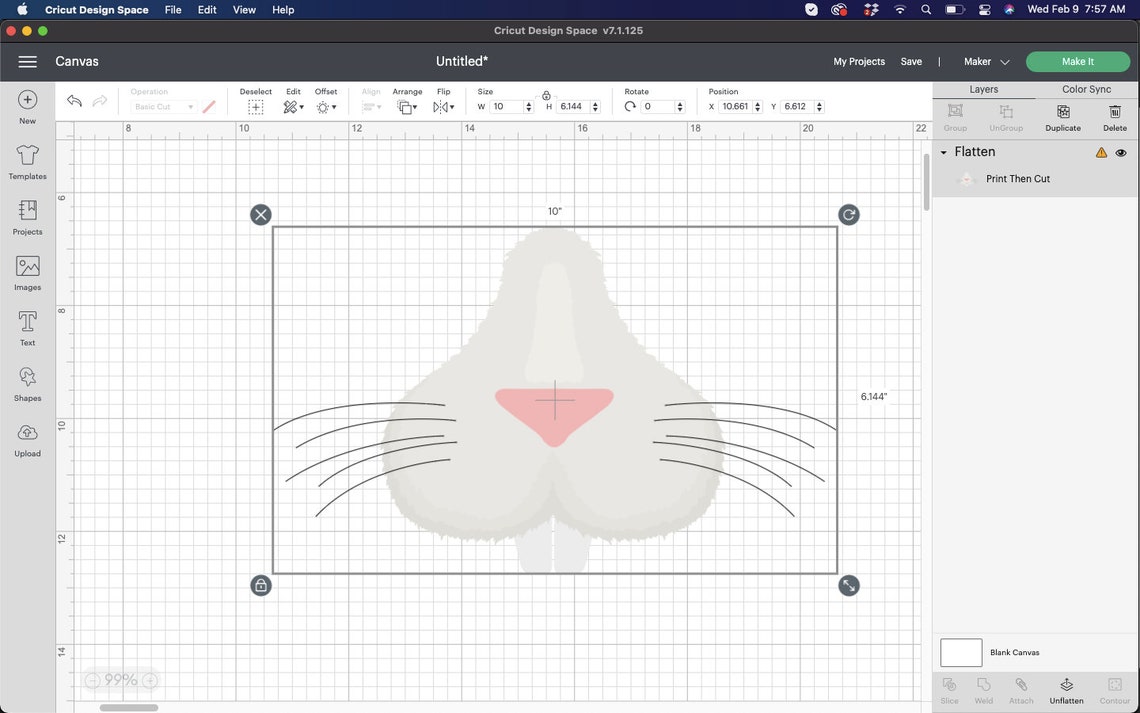Open the Templates panel
This screenshot has height=713, width=1140.
point(26,160)
